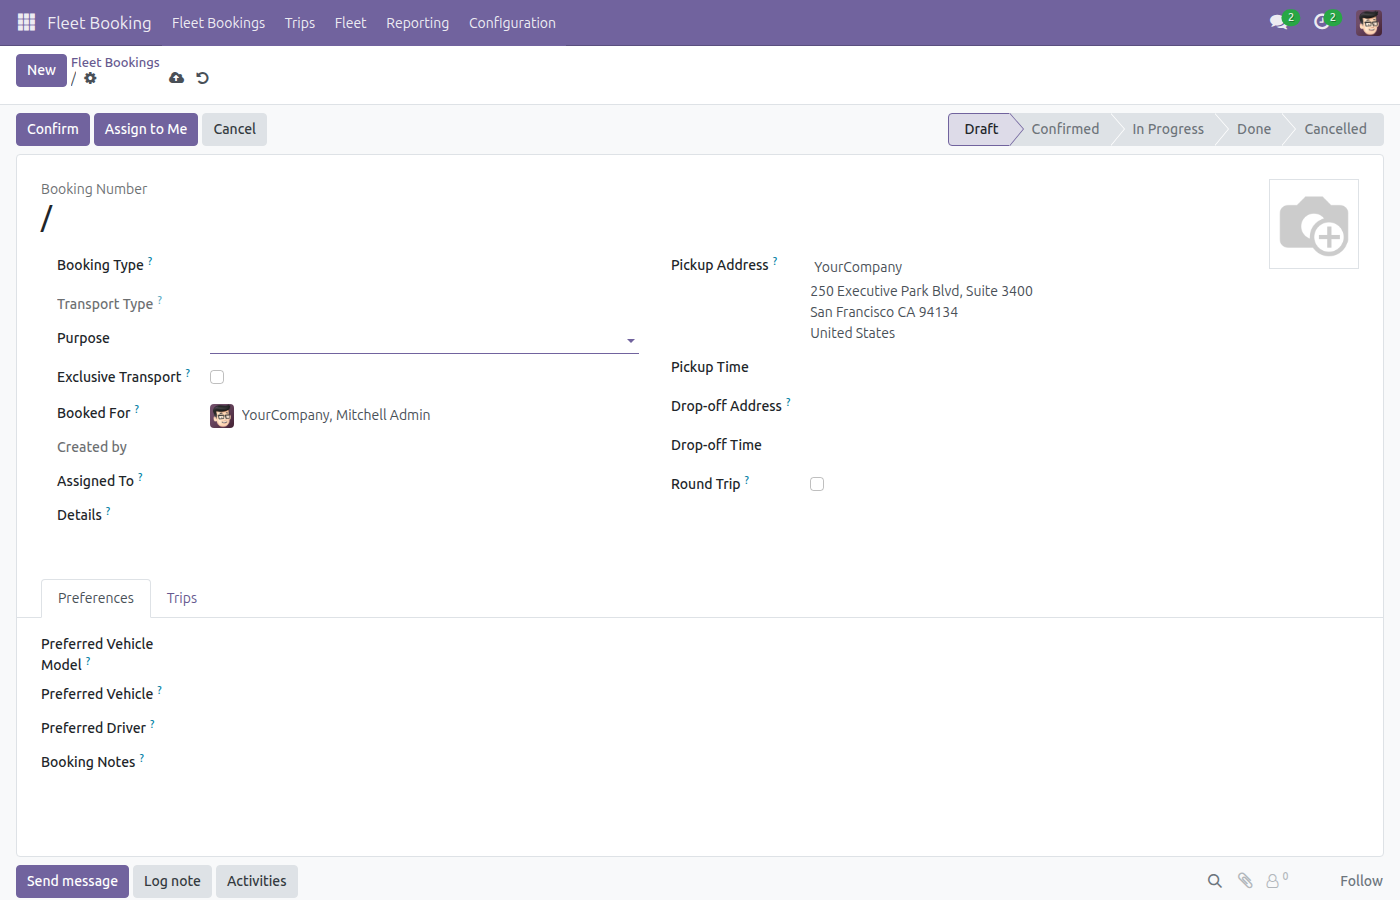Click the Booking Number label
Image resolution: width=1400 pixels, height=900 pixels.
(x=94, y=189)
